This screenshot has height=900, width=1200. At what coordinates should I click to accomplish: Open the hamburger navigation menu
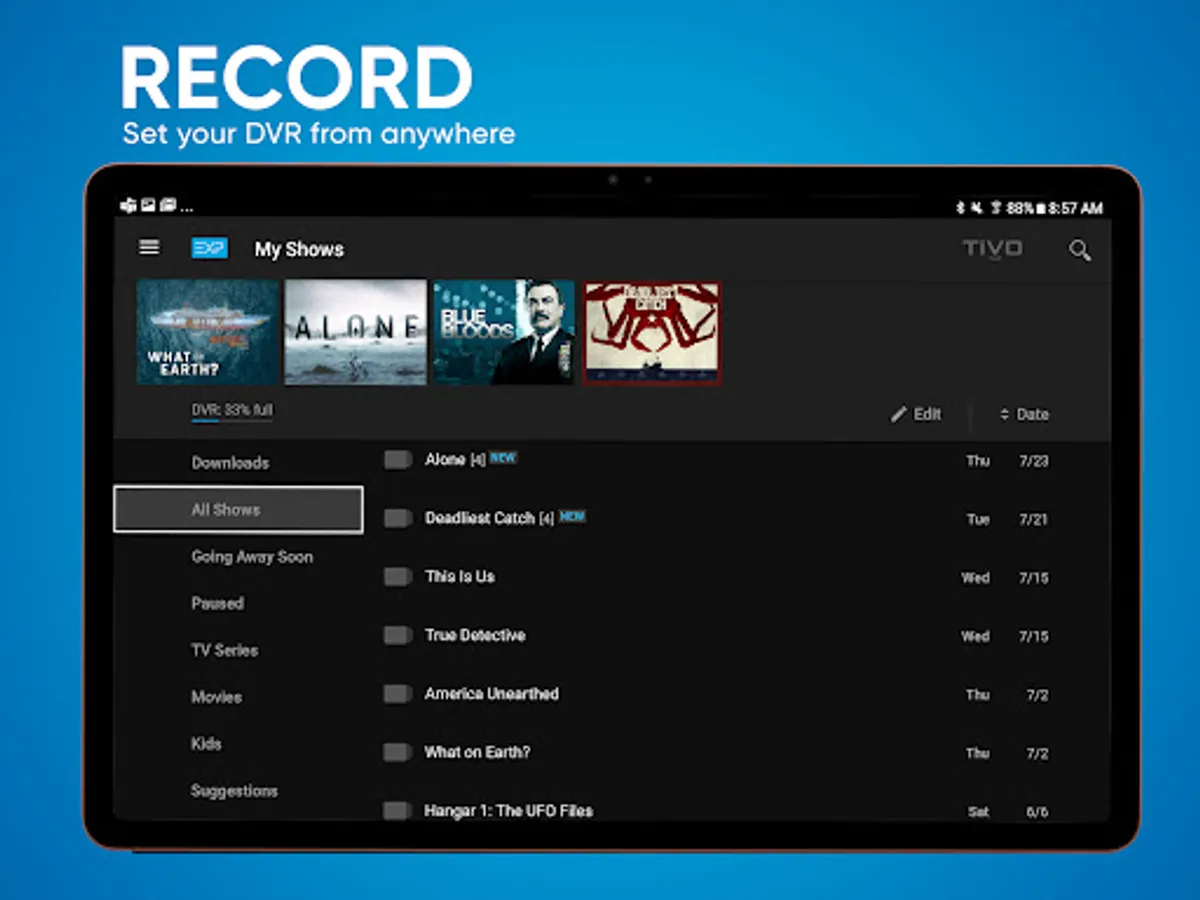pyautogui.click(x=149, y=247)
